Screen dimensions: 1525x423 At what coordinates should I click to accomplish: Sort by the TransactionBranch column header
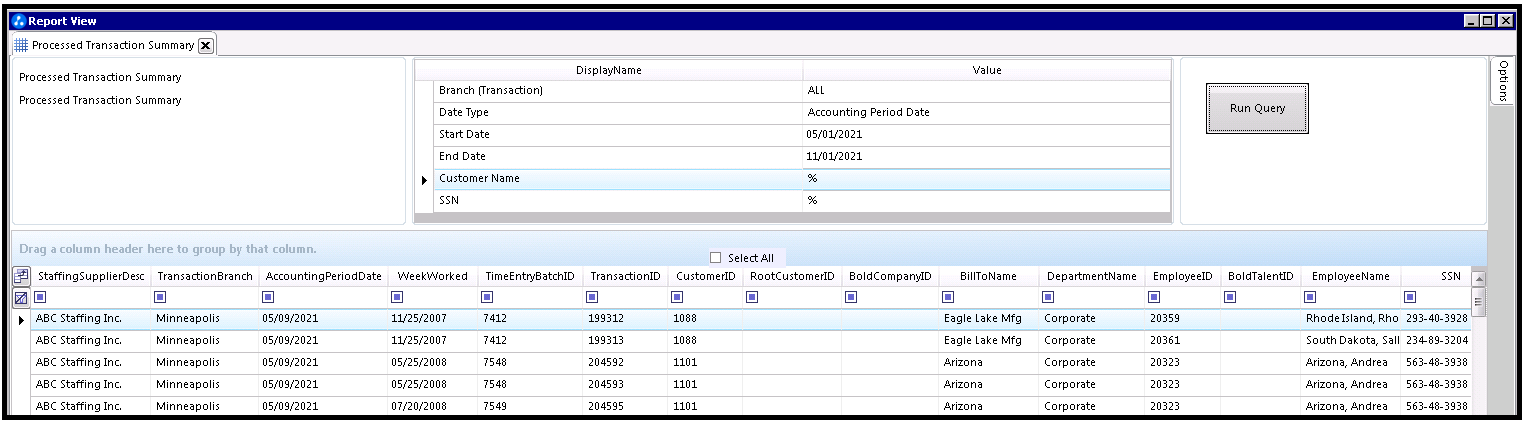204,276
